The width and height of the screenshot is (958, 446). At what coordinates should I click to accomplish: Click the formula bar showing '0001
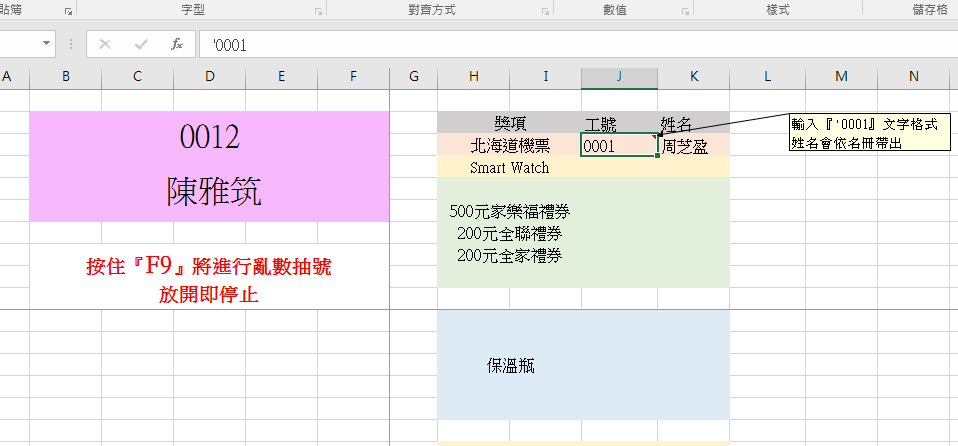click(x=578, y=45)
